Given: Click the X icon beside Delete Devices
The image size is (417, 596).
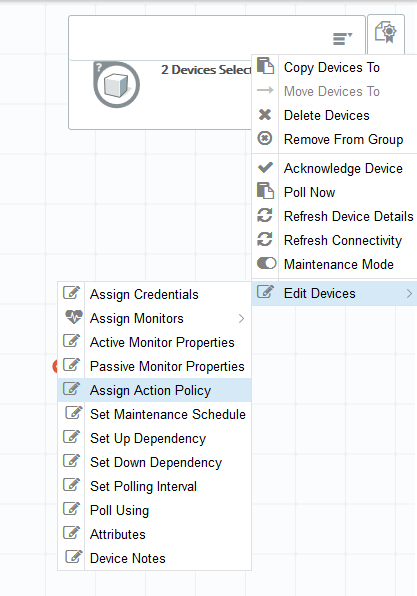Looking at the screenshot, I should (265, 114).
